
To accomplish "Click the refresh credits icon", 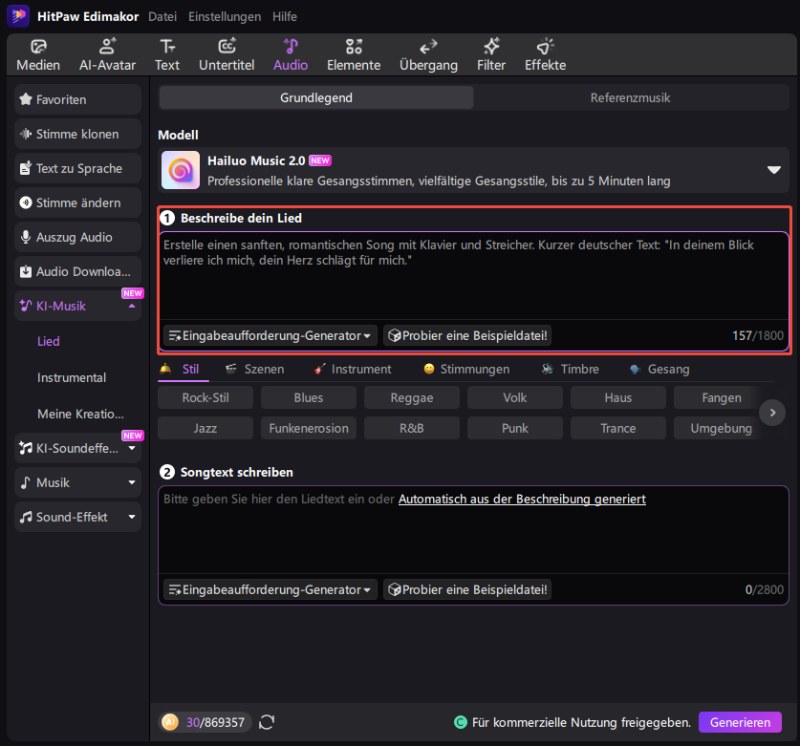I will click(267, 722).
